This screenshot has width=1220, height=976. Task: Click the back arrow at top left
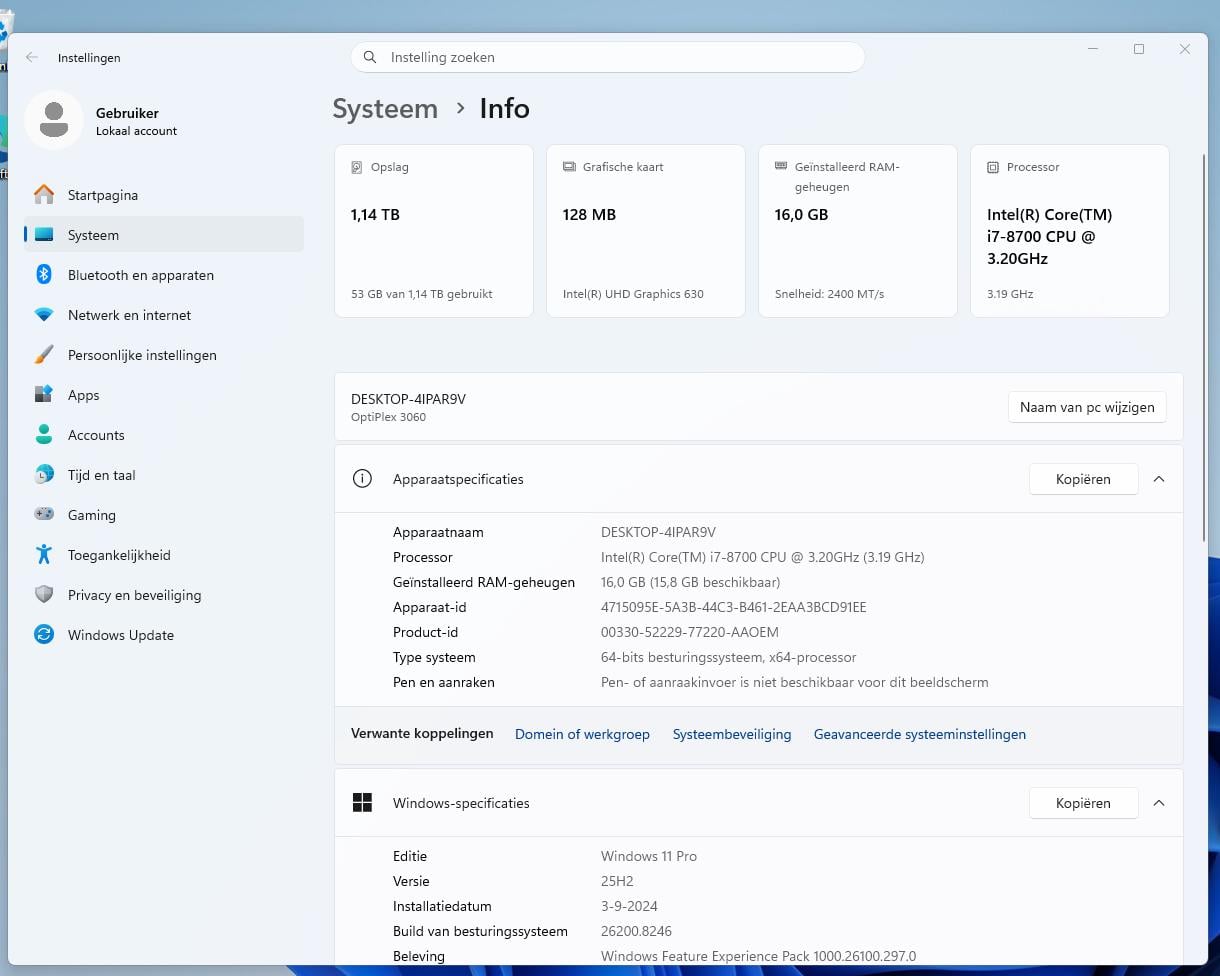tap(31, 57)
